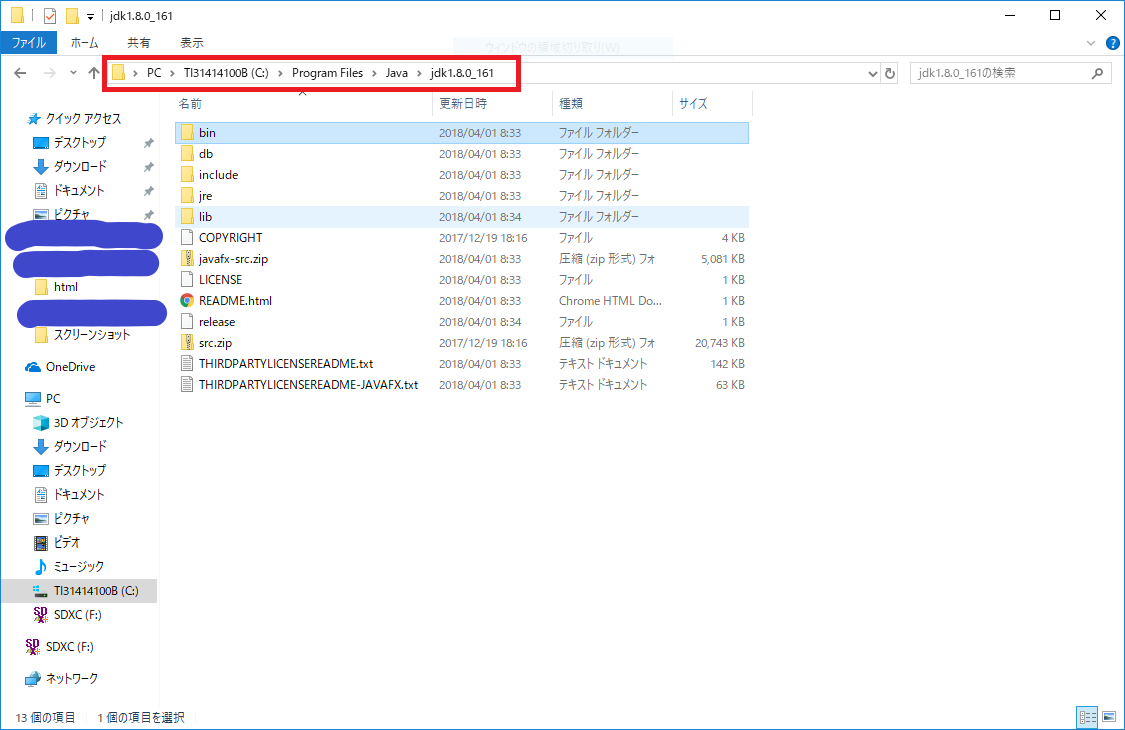Viewport: 1125px width, 730px height.
Task: Select the jre folder icon
Action: click(x=187, y=195)
